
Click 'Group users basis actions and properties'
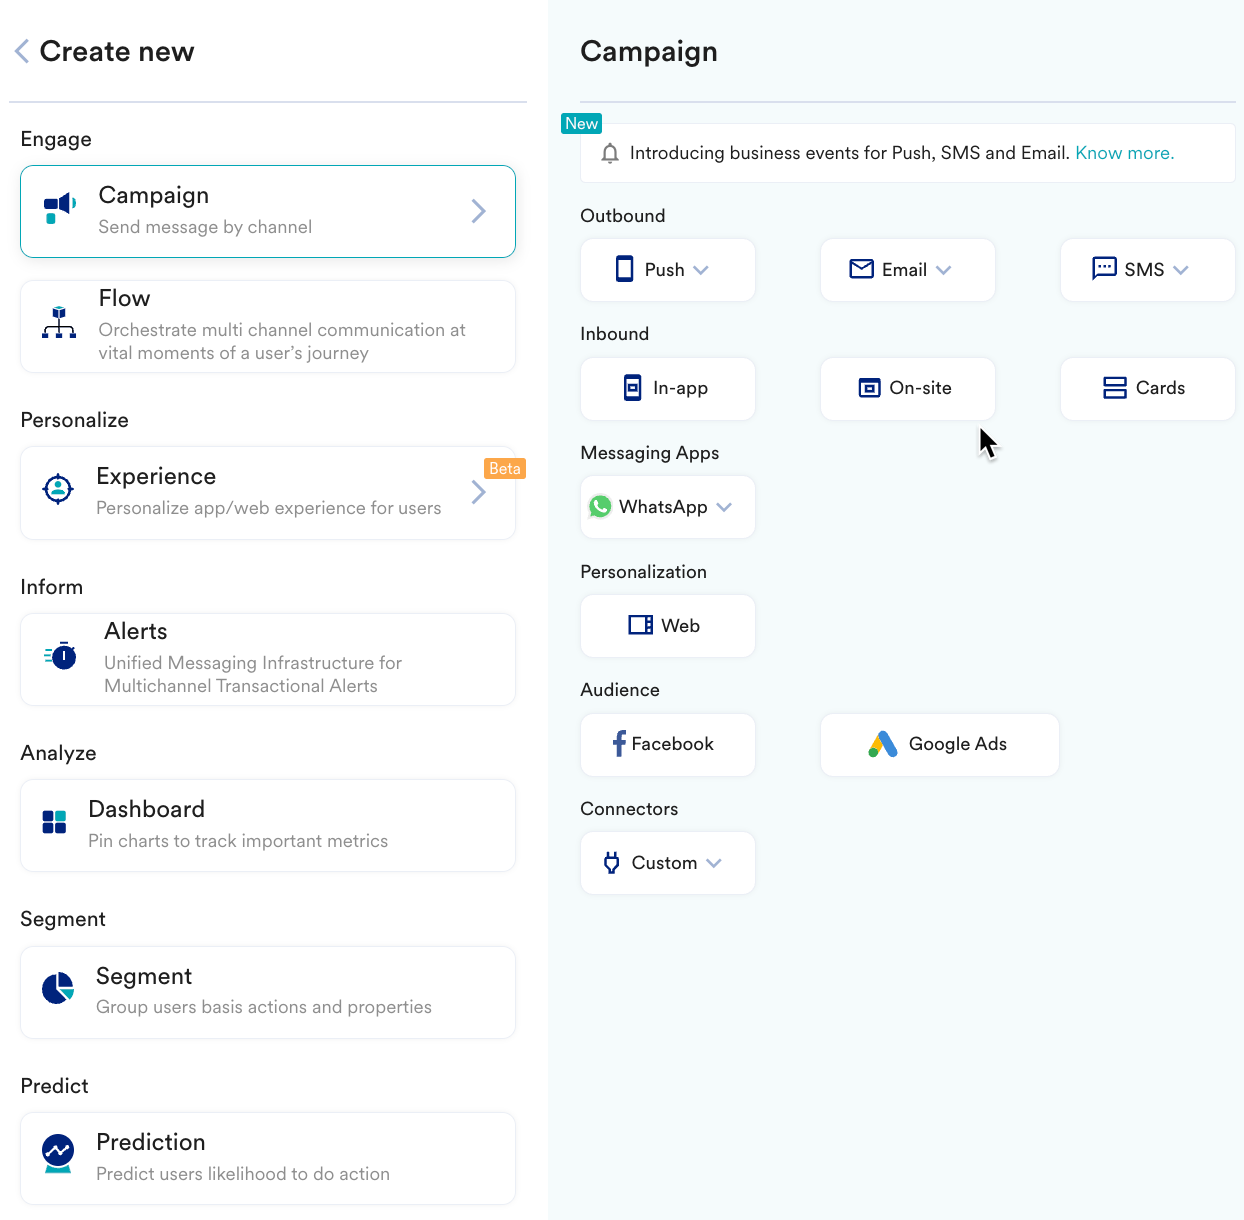coord(264,1007)
